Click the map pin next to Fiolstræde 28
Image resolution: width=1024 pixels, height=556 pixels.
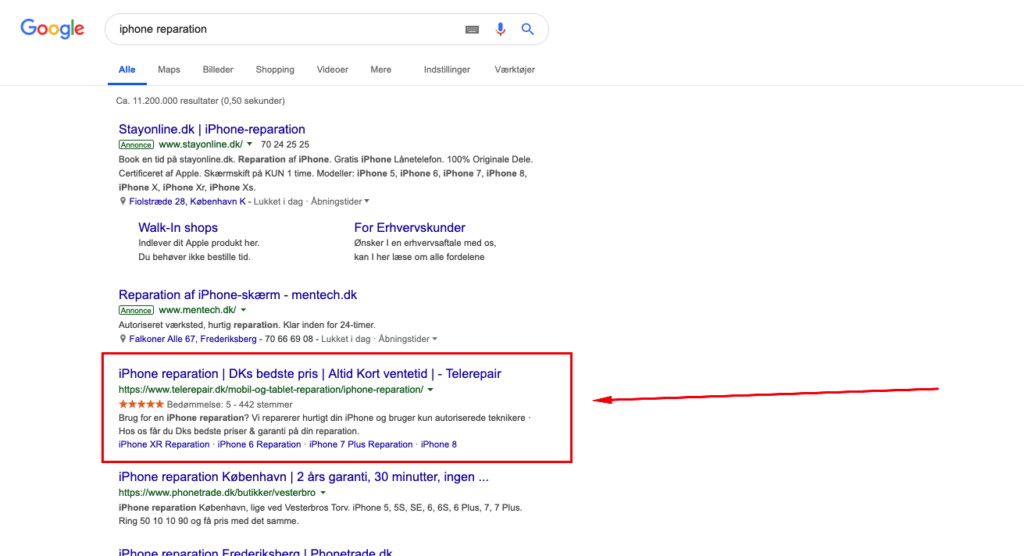tap(122, 201)
